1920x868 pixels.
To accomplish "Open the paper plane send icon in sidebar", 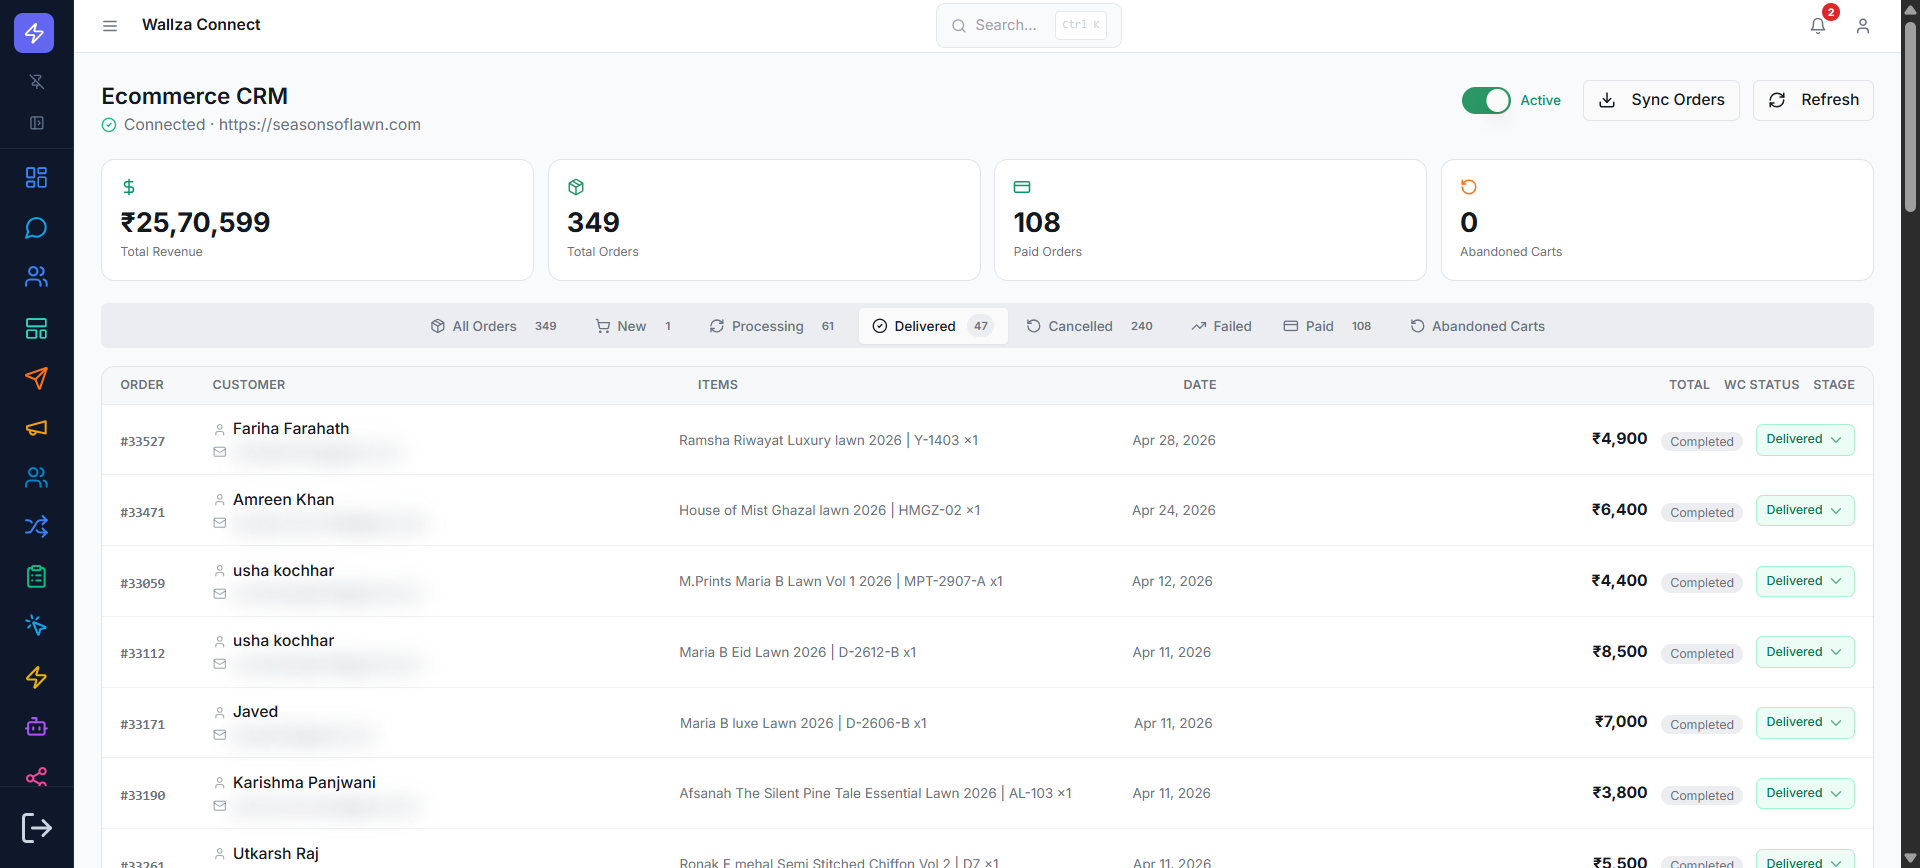I will pyautogui.click(x=36, y=378).
